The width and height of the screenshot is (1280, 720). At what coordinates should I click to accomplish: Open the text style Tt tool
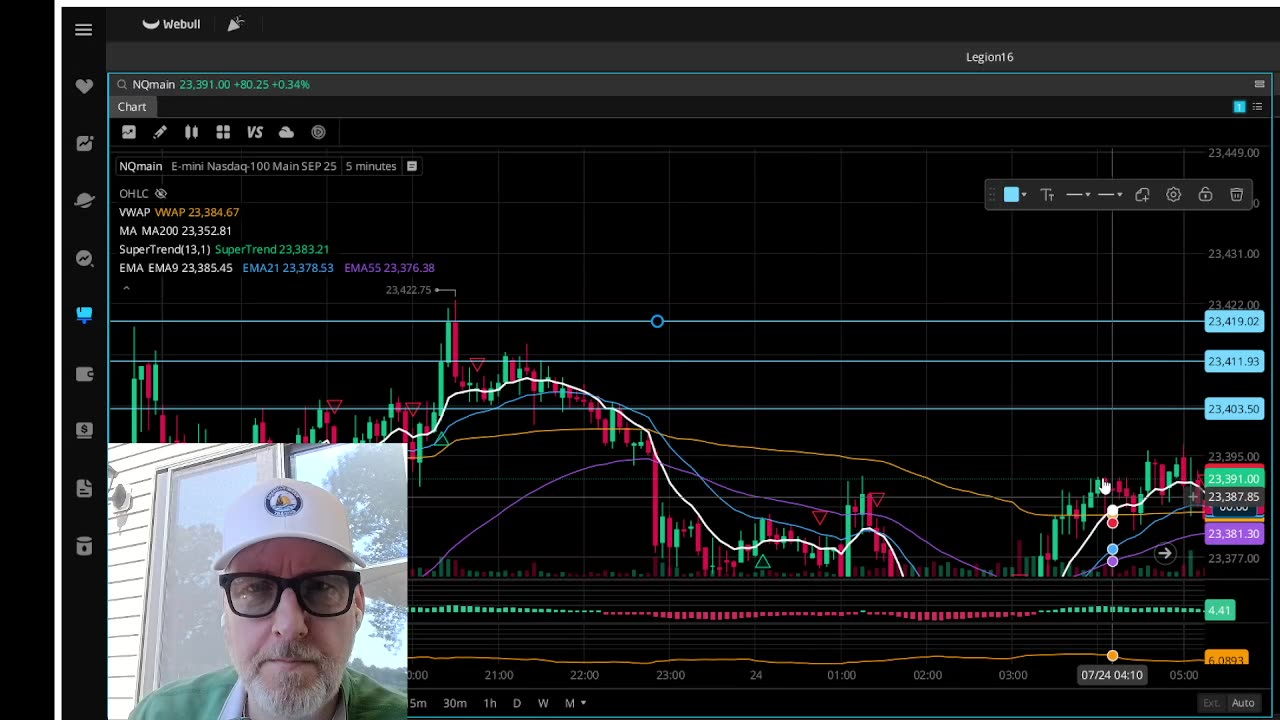(1047, 195)
